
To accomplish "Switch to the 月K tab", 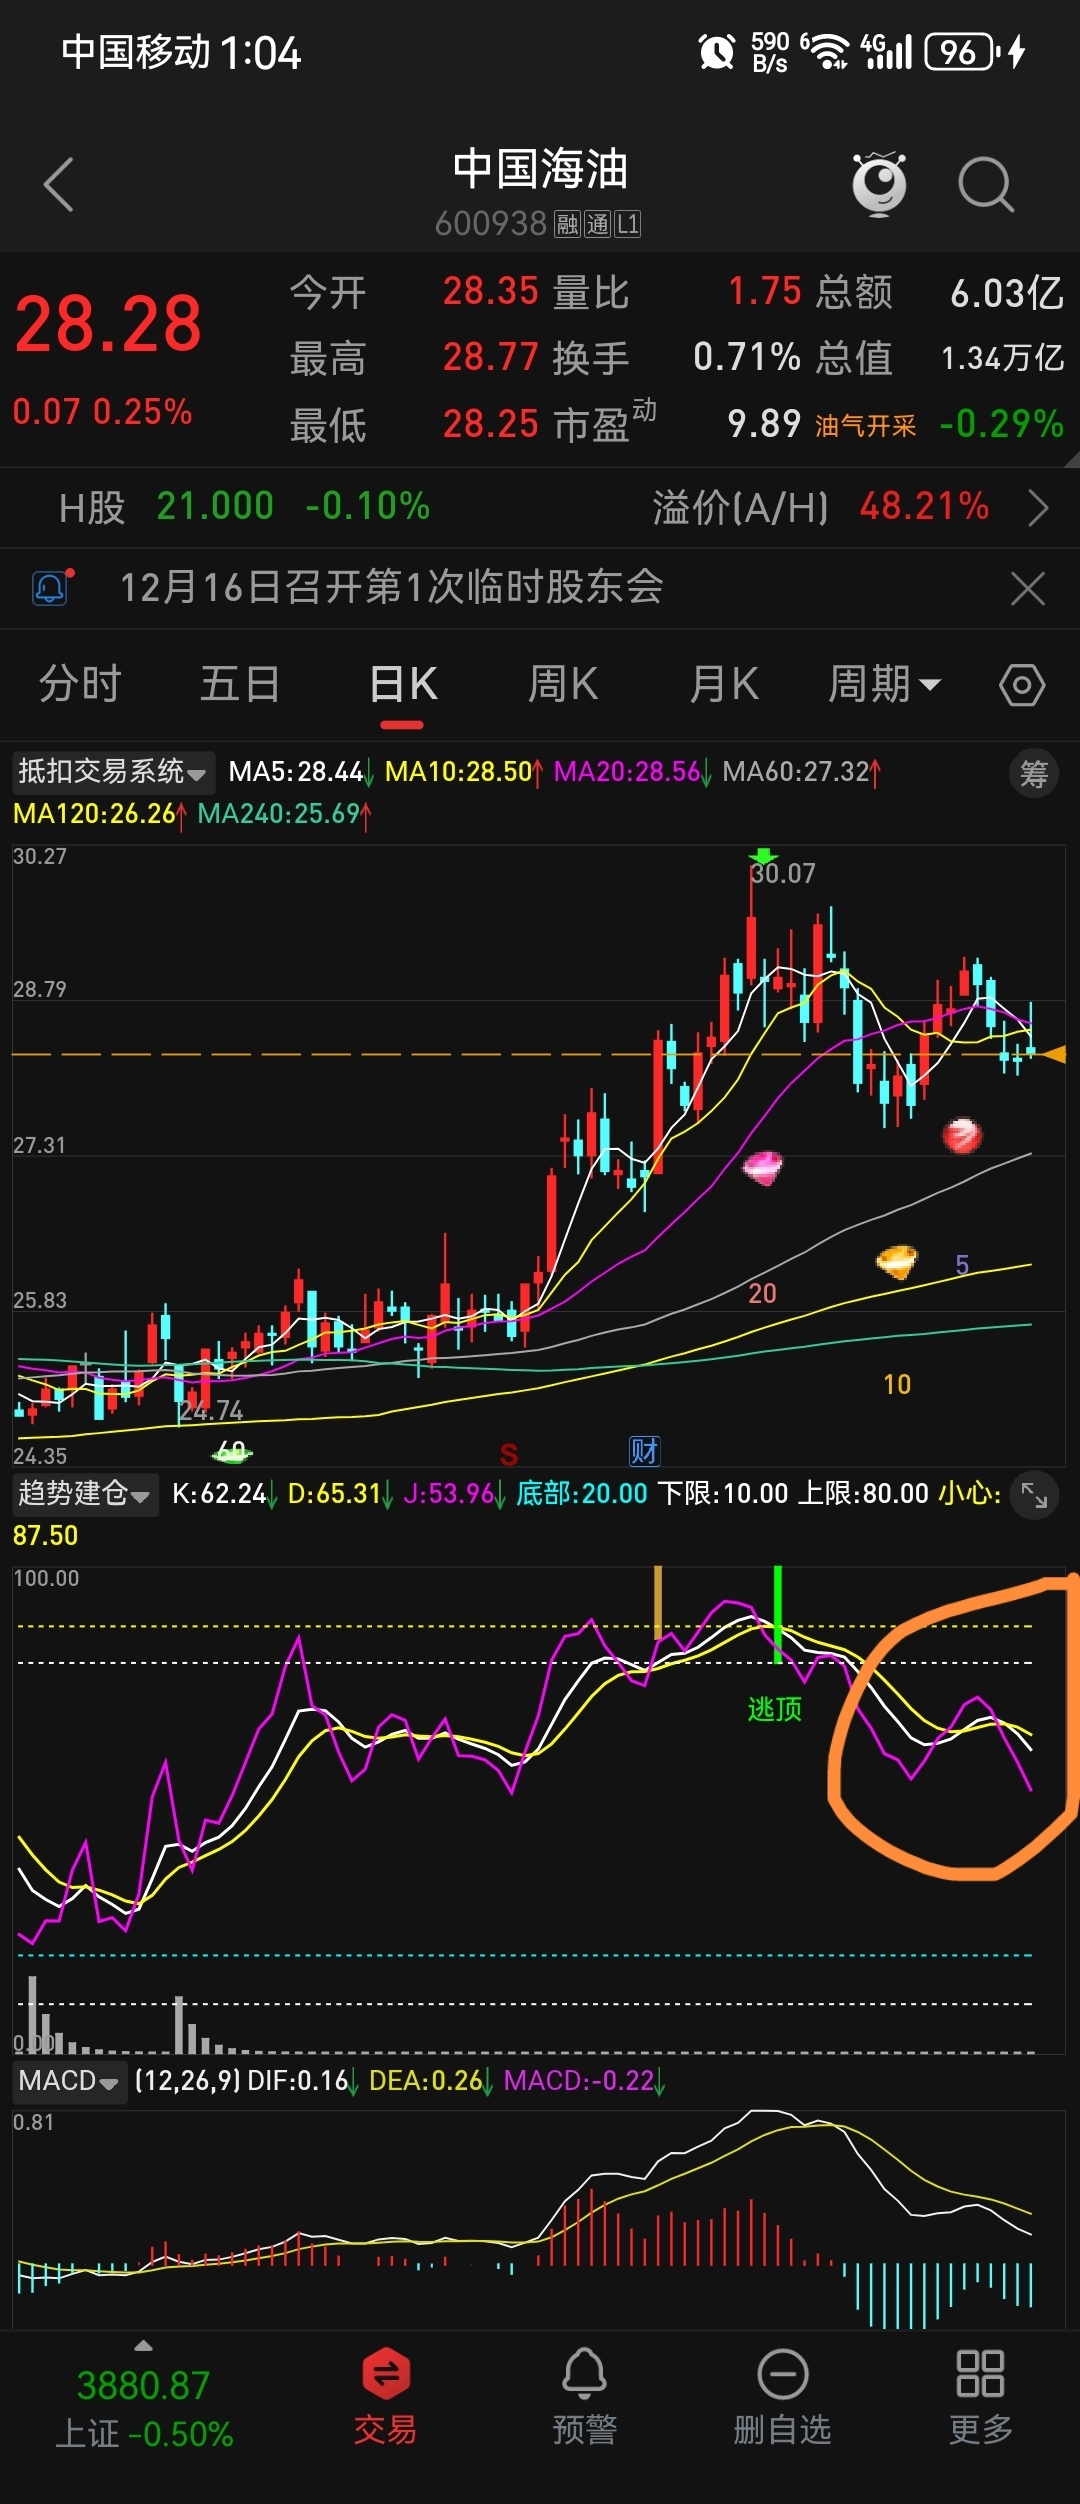I will [x=724, y=685].
